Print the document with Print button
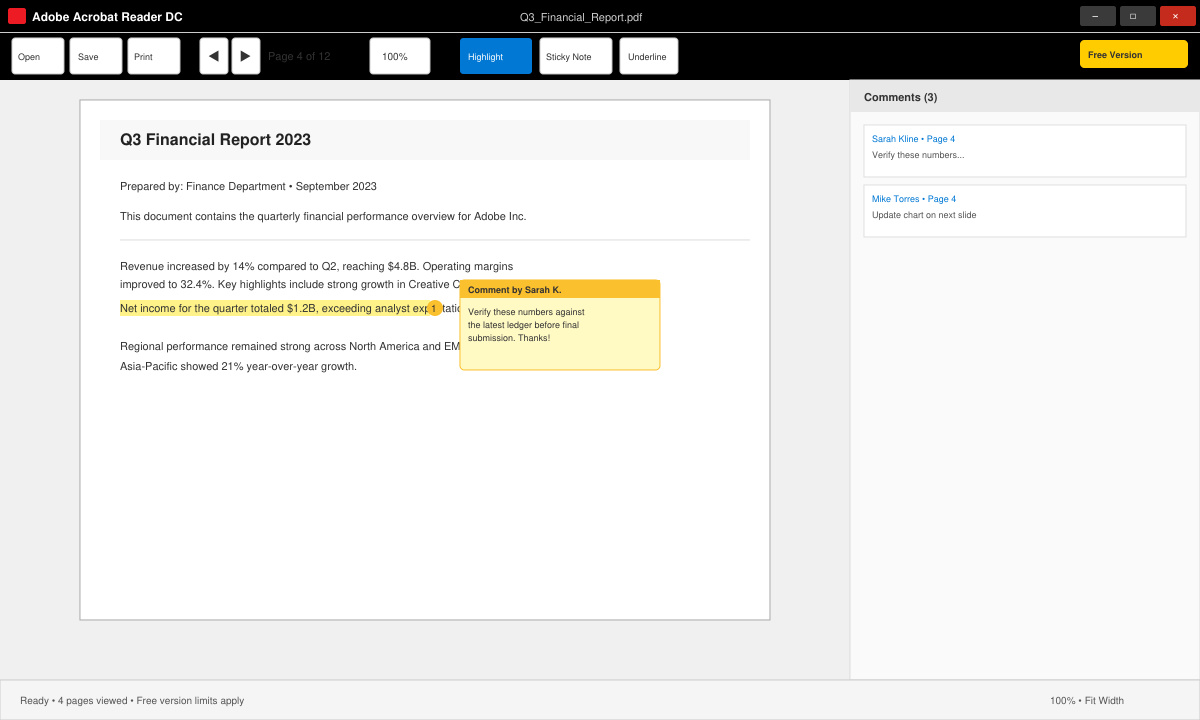 click(154, 56)
